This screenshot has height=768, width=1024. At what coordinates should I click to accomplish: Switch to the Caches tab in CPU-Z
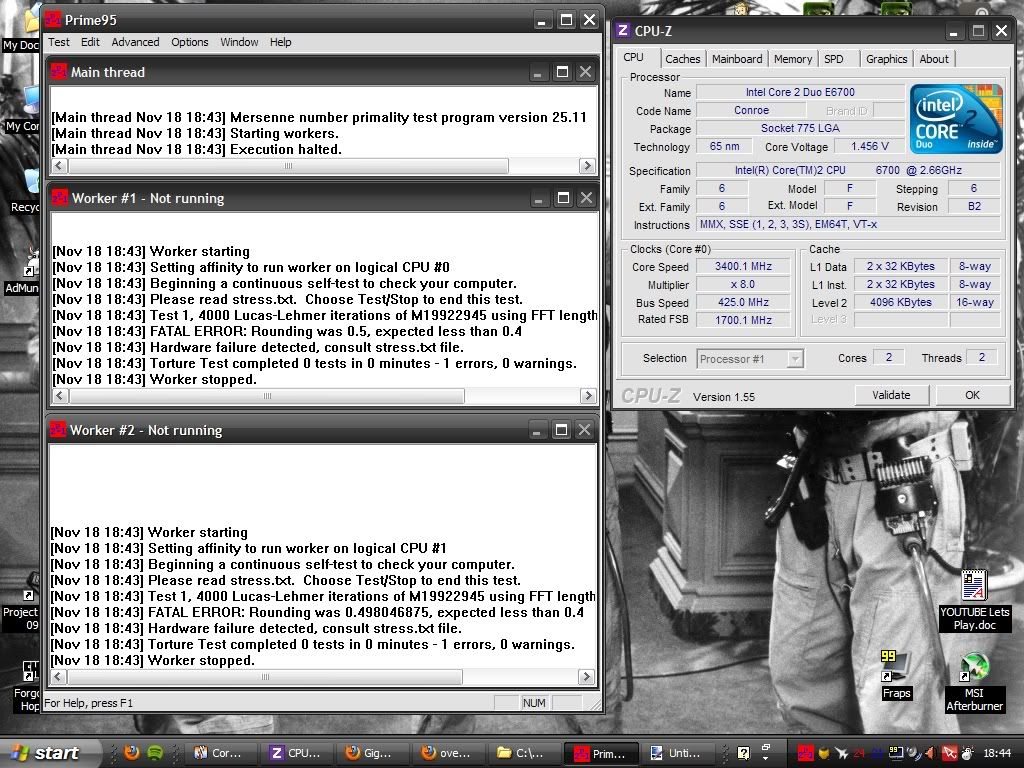coord(682,59)
